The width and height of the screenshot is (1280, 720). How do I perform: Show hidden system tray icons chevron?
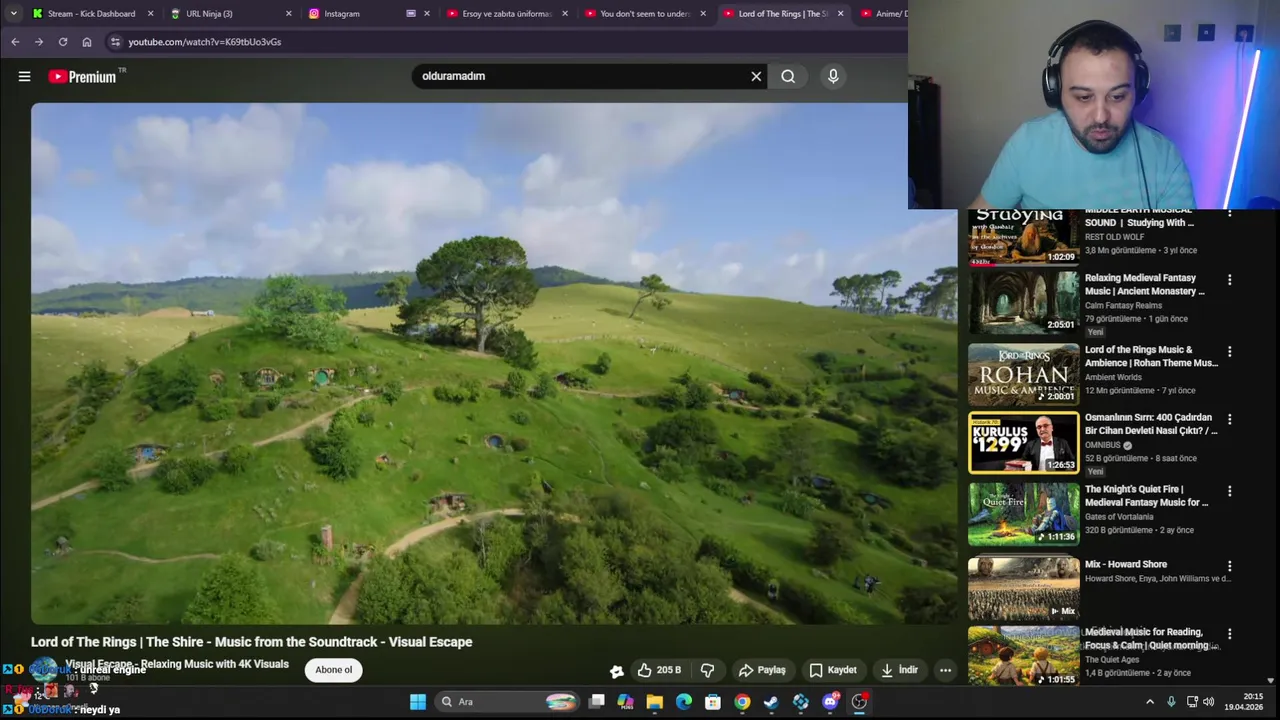[x=1150, y=702]
